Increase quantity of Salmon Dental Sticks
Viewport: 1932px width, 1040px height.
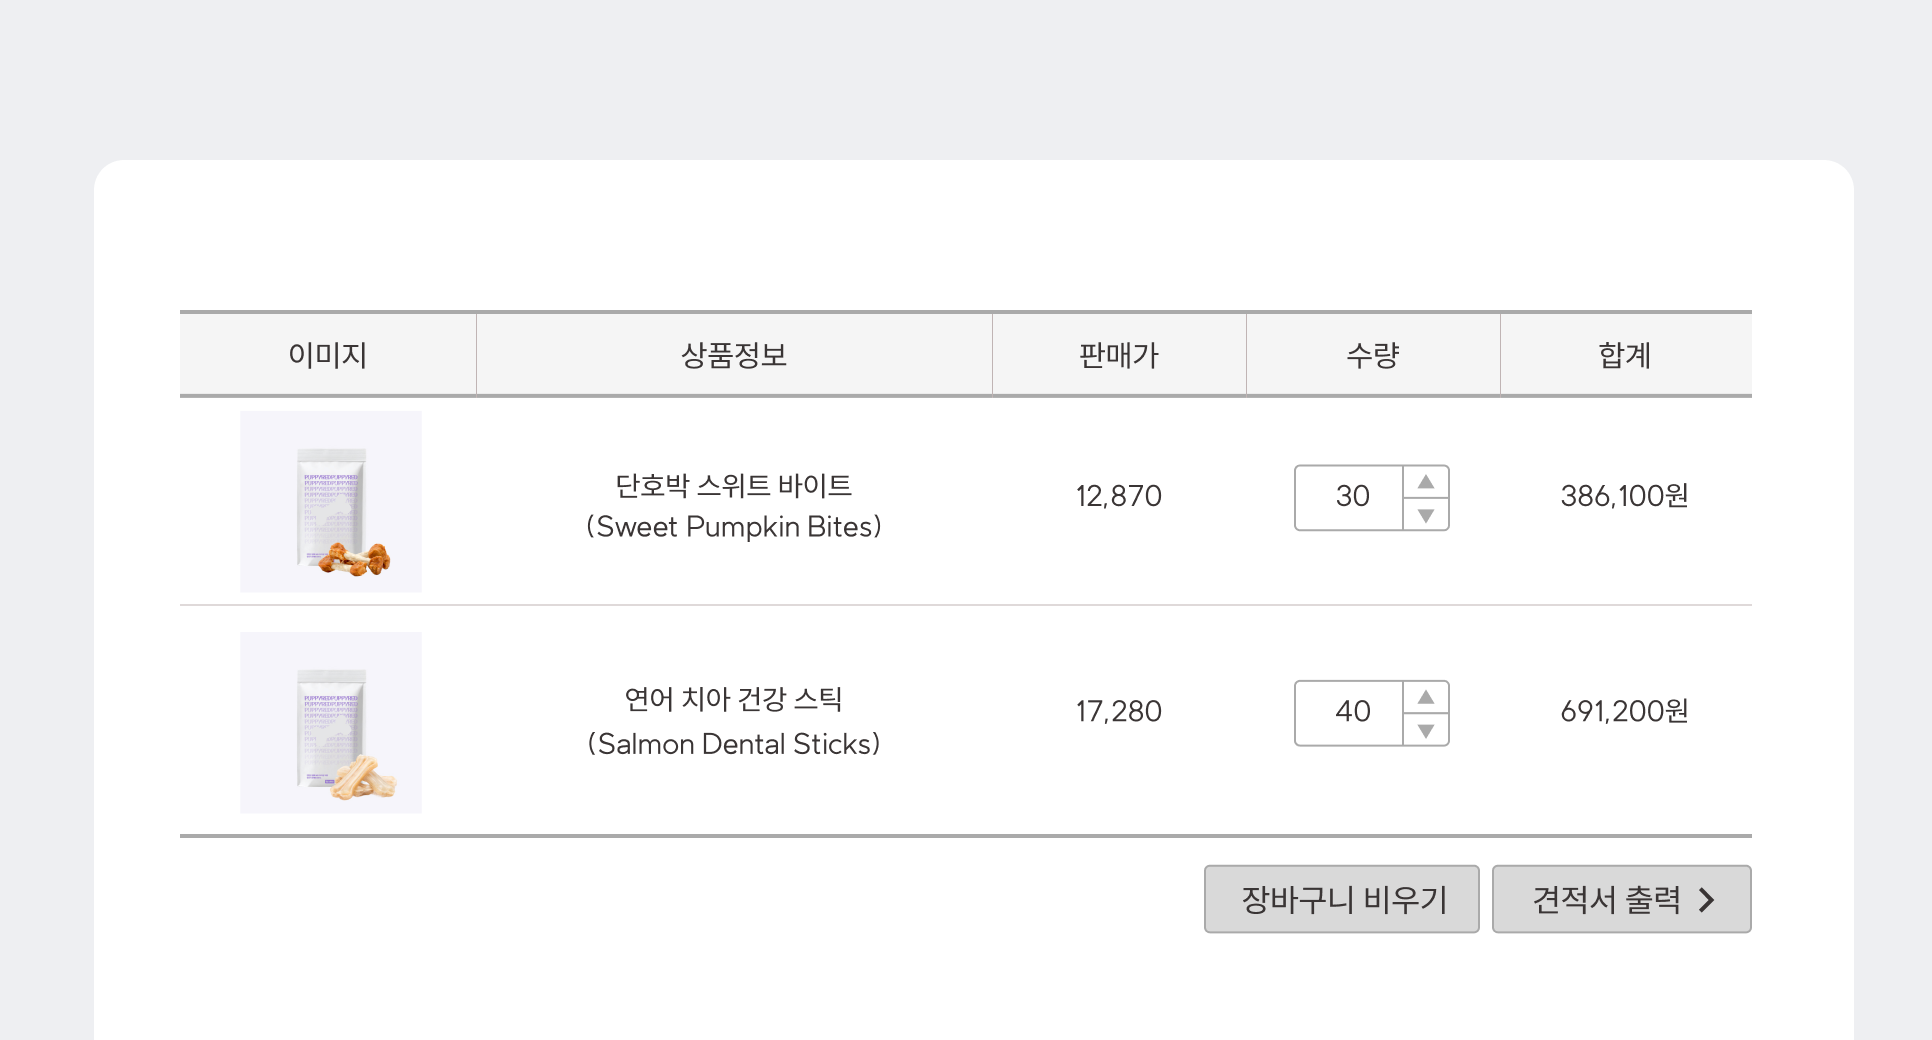click(x=1426, y=697)
